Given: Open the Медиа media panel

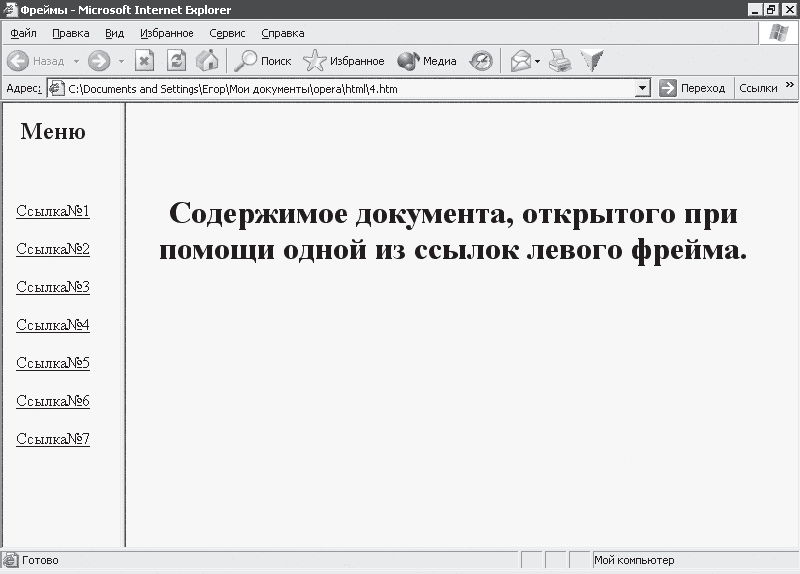Looking at the screenshot, I should pyautogui.click(x=427, y=61).
